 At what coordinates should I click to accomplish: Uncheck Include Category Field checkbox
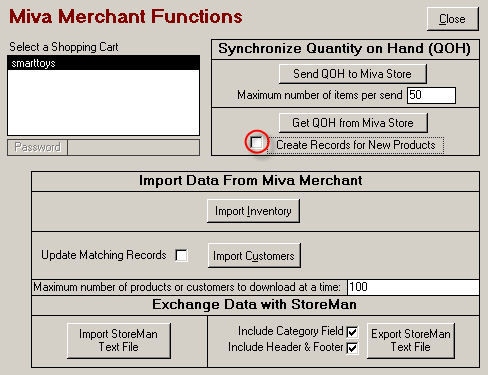[x=352, y=332]
